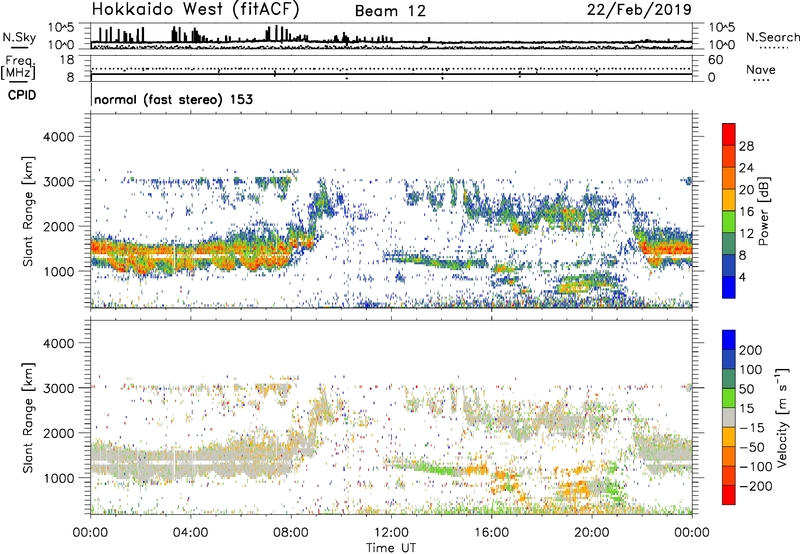
Task: Click the "50" velocity colorbar label
Action: [746, 389]
